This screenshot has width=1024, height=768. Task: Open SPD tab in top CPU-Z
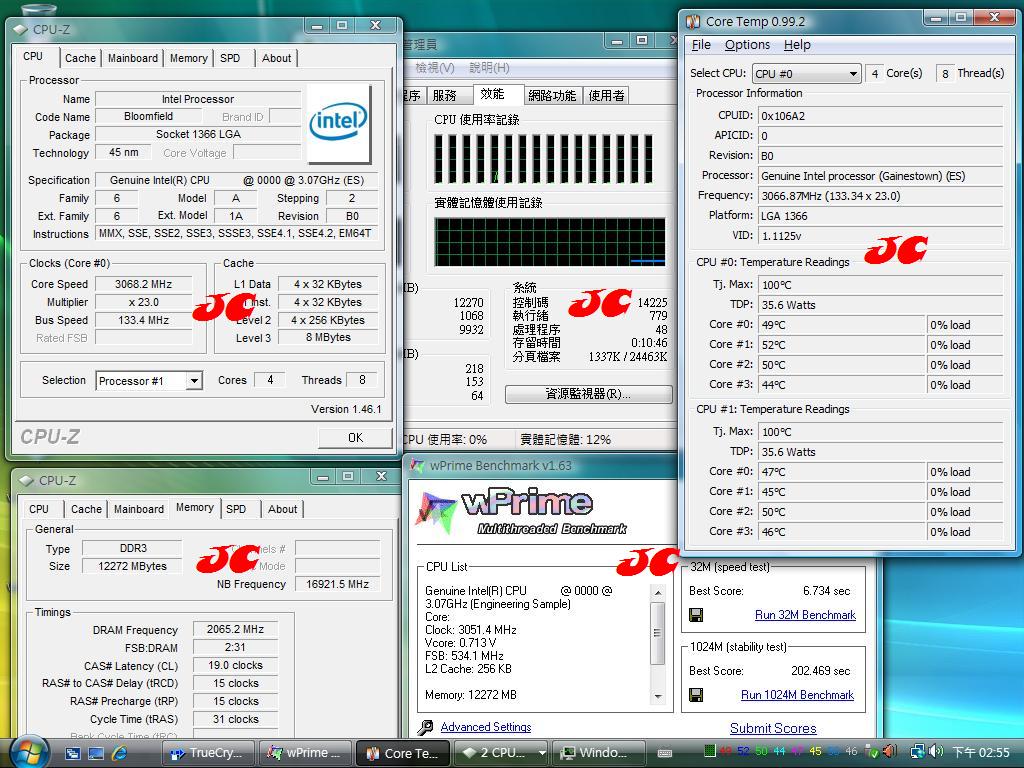click(230, 58)
